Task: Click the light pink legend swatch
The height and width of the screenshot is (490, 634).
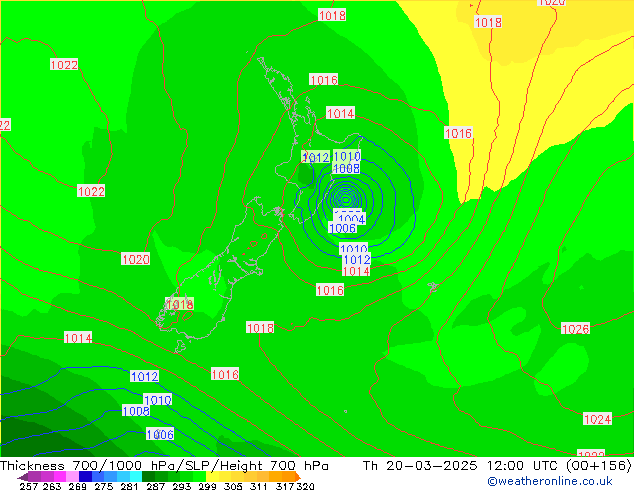Action: (72, 476)
